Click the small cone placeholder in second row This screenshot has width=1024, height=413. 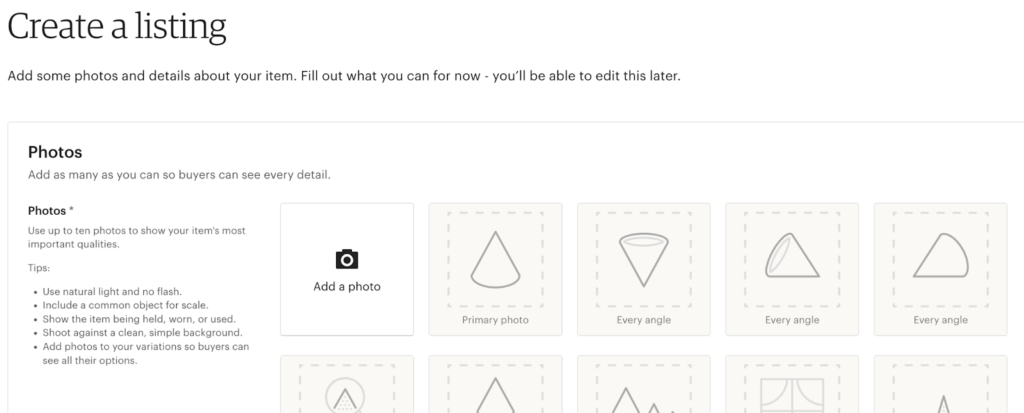click(x=940, y=384)
